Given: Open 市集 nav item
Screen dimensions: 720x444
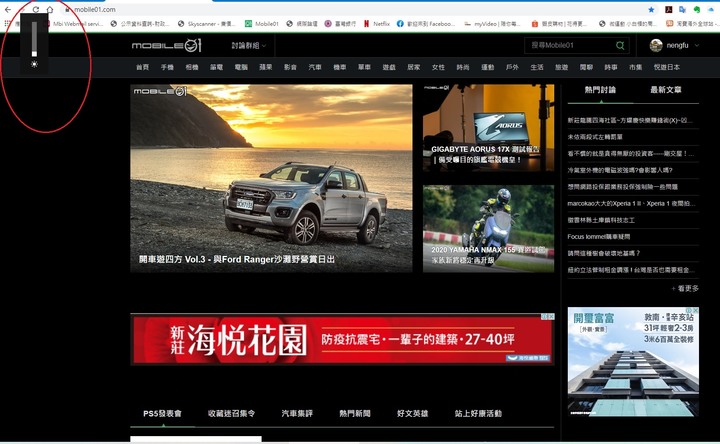Looking at the screenshot, I should (636, 67).
